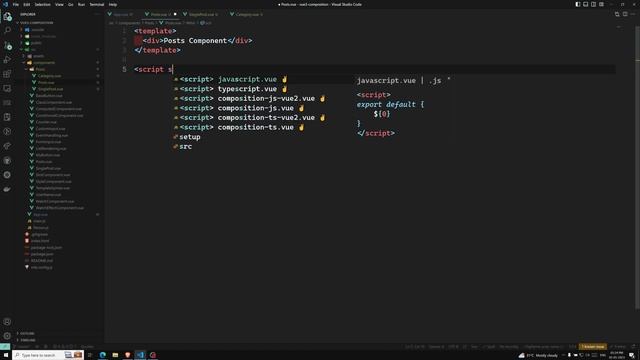
Task: Open editor more actions ellipsis
Action: tap(633, 14)
